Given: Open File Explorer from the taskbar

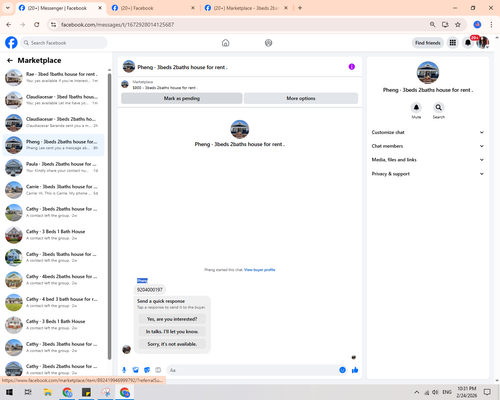Looking at the screenshot, I should coord(48,392).
